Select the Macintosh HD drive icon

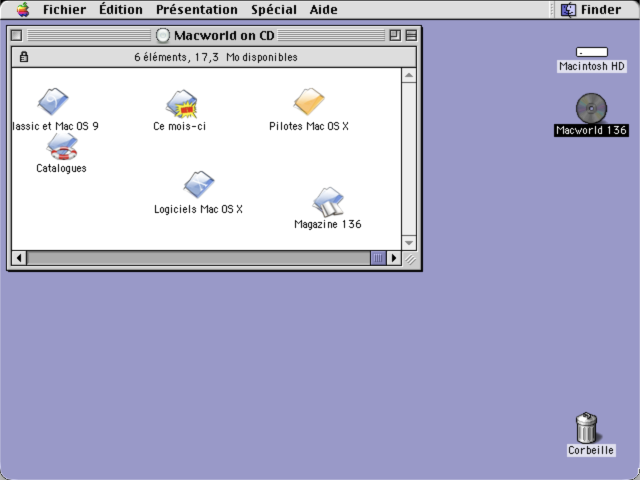point(592,52)
